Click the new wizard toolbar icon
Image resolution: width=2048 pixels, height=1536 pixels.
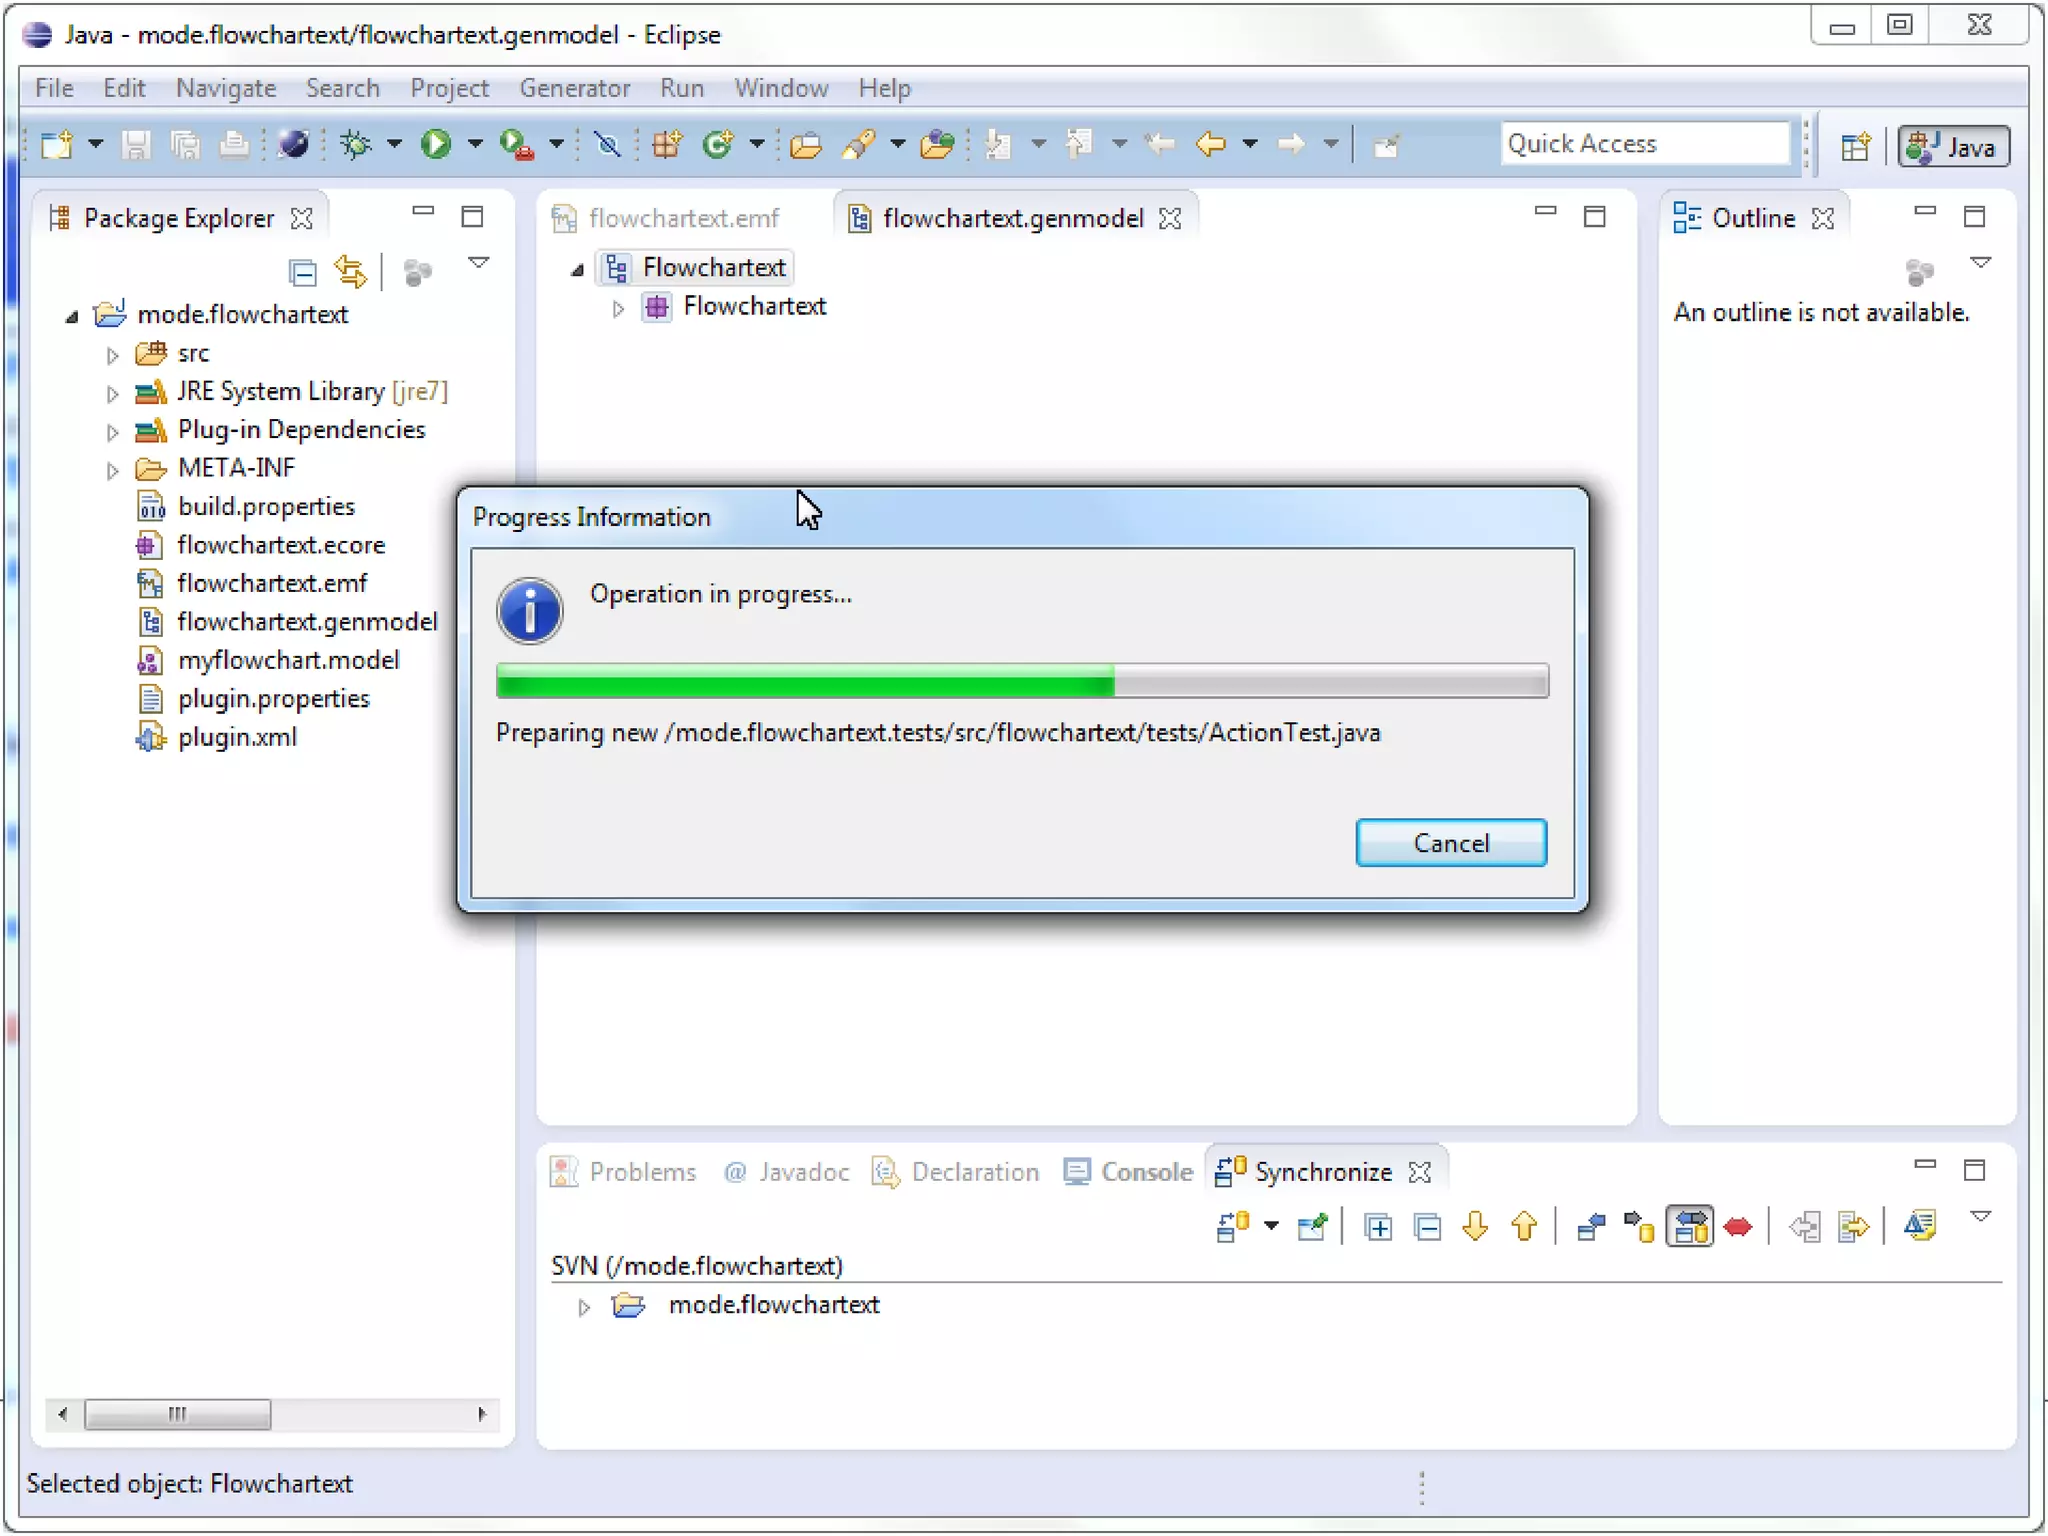57,145
